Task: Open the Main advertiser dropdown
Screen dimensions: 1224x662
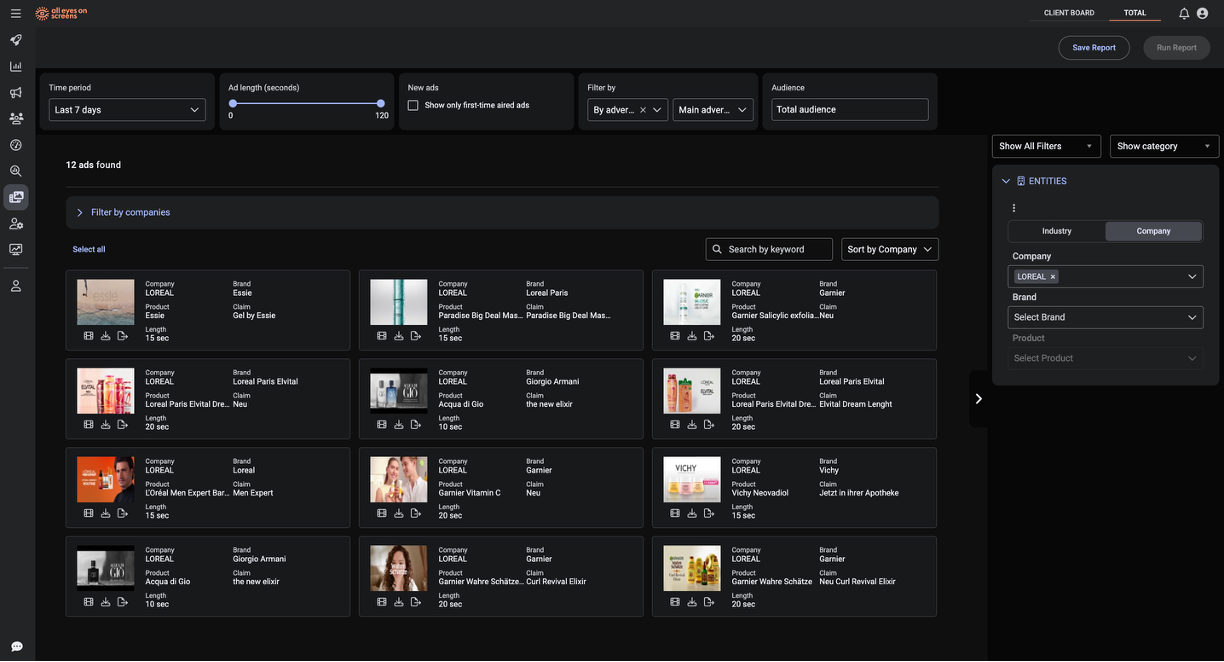Action: [713, 110]
